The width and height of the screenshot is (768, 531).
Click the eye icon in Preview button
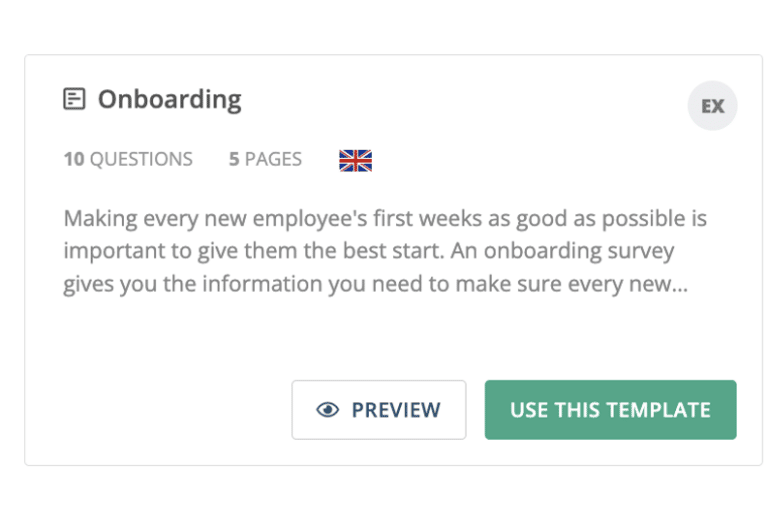(328, 410)
